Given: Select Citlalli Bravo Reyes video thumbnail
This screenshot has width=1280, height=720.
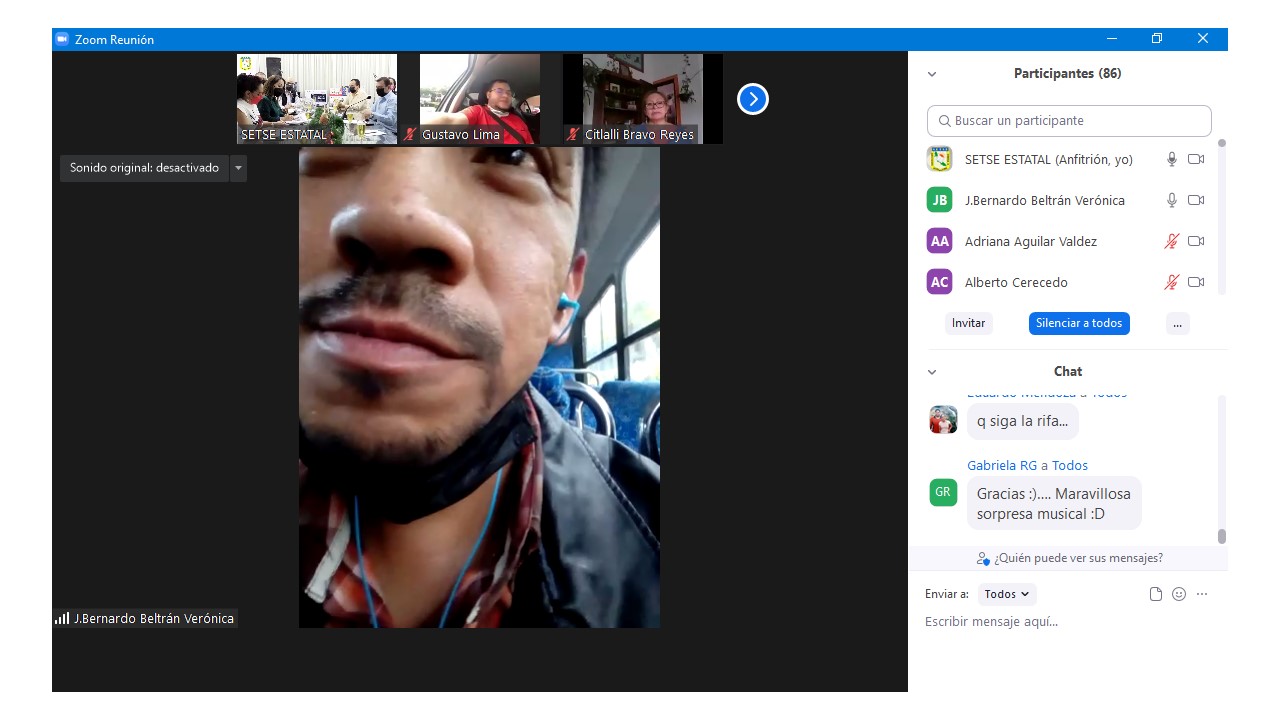Looking at the screenshot, I should [643, 99].
